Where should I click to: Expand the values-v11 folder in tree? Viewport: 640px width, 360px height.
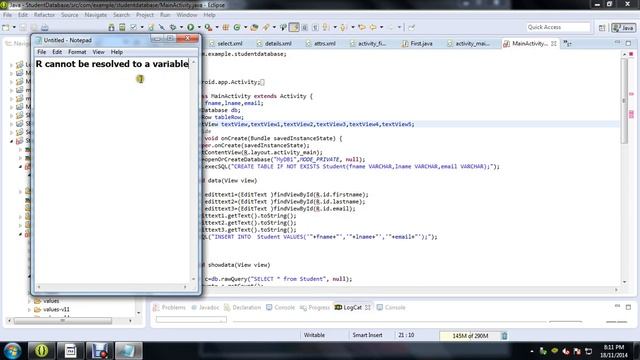tap(29, 310)
